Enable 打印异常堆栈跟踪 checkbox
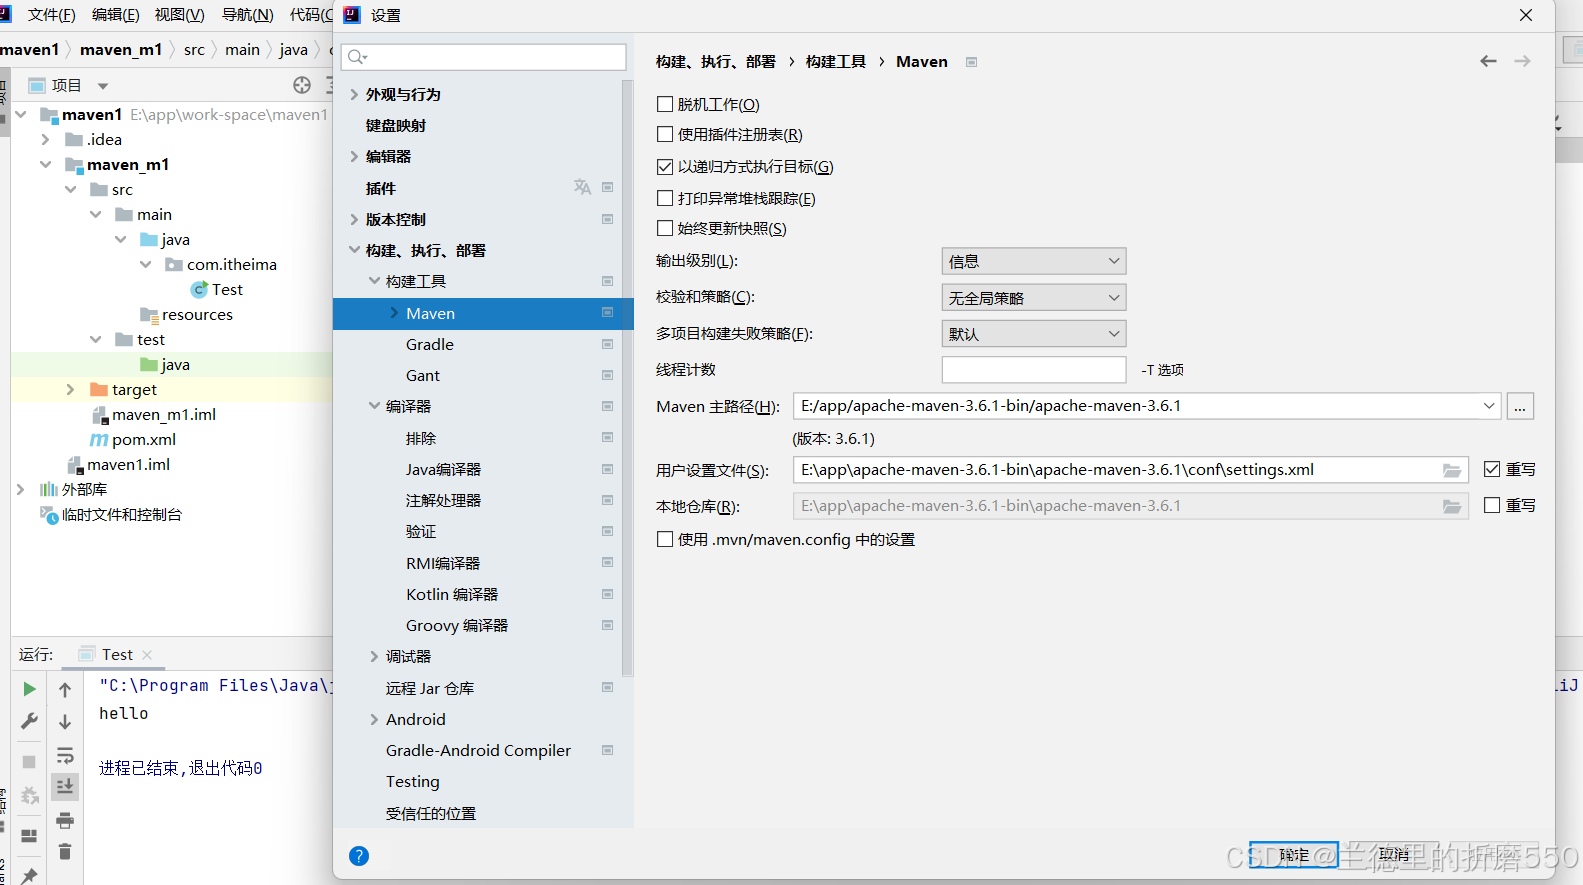1583x885 pixels. (665, 198)
